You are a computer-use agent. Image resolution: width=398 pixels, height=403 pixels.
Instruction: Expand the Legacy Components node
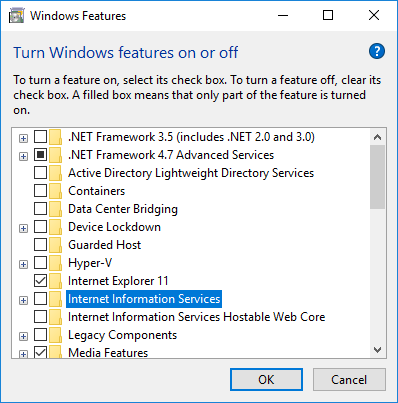click(23, 336)
